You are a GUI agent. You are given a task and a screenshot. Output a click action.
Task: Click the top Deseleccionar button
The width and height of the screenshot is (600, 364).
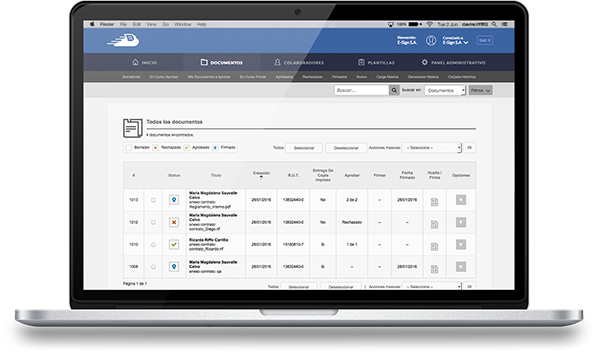[346, 148]
